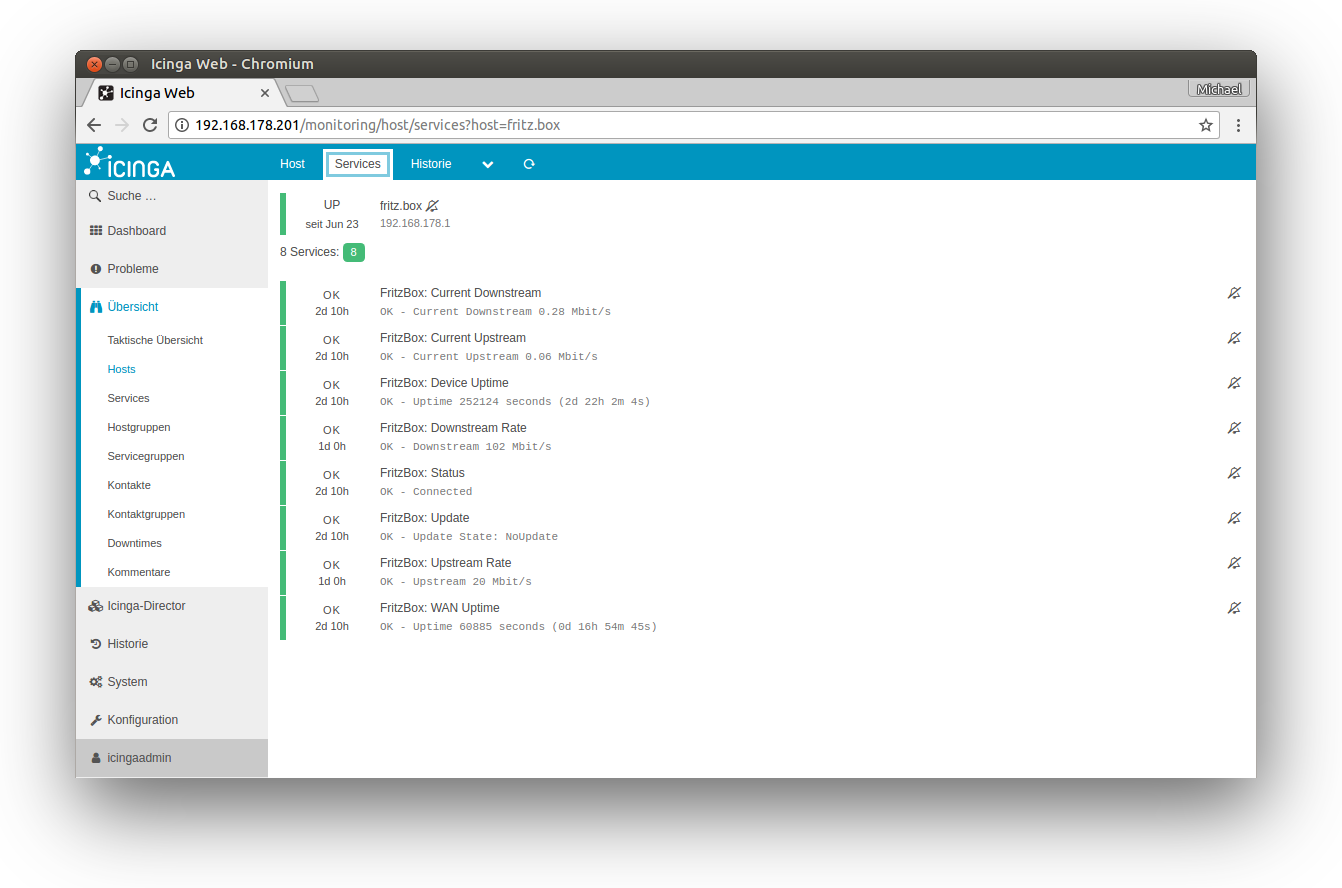The image size is (1342, 888).
Task: Open FritzBox: Device Uptime service
Action: (444, 383)
